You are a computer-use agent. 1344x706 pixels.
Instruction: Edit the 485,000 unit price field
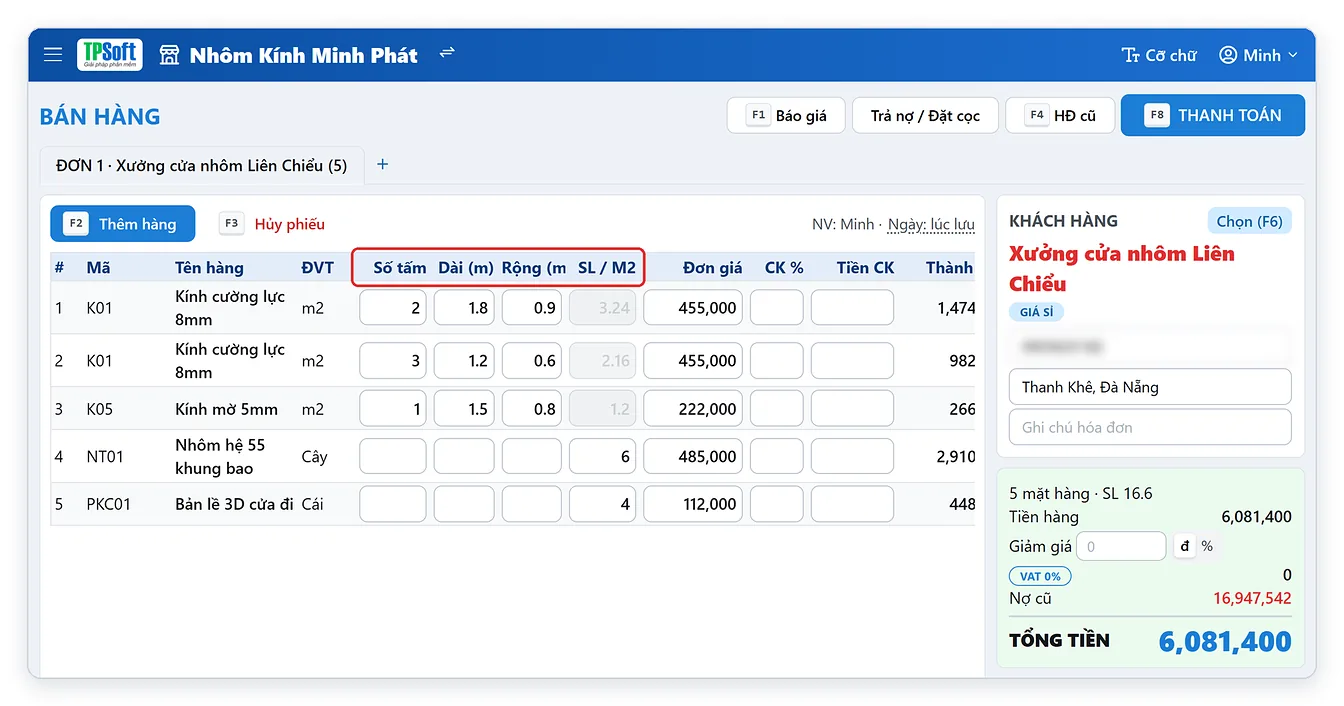click(693, 457)
